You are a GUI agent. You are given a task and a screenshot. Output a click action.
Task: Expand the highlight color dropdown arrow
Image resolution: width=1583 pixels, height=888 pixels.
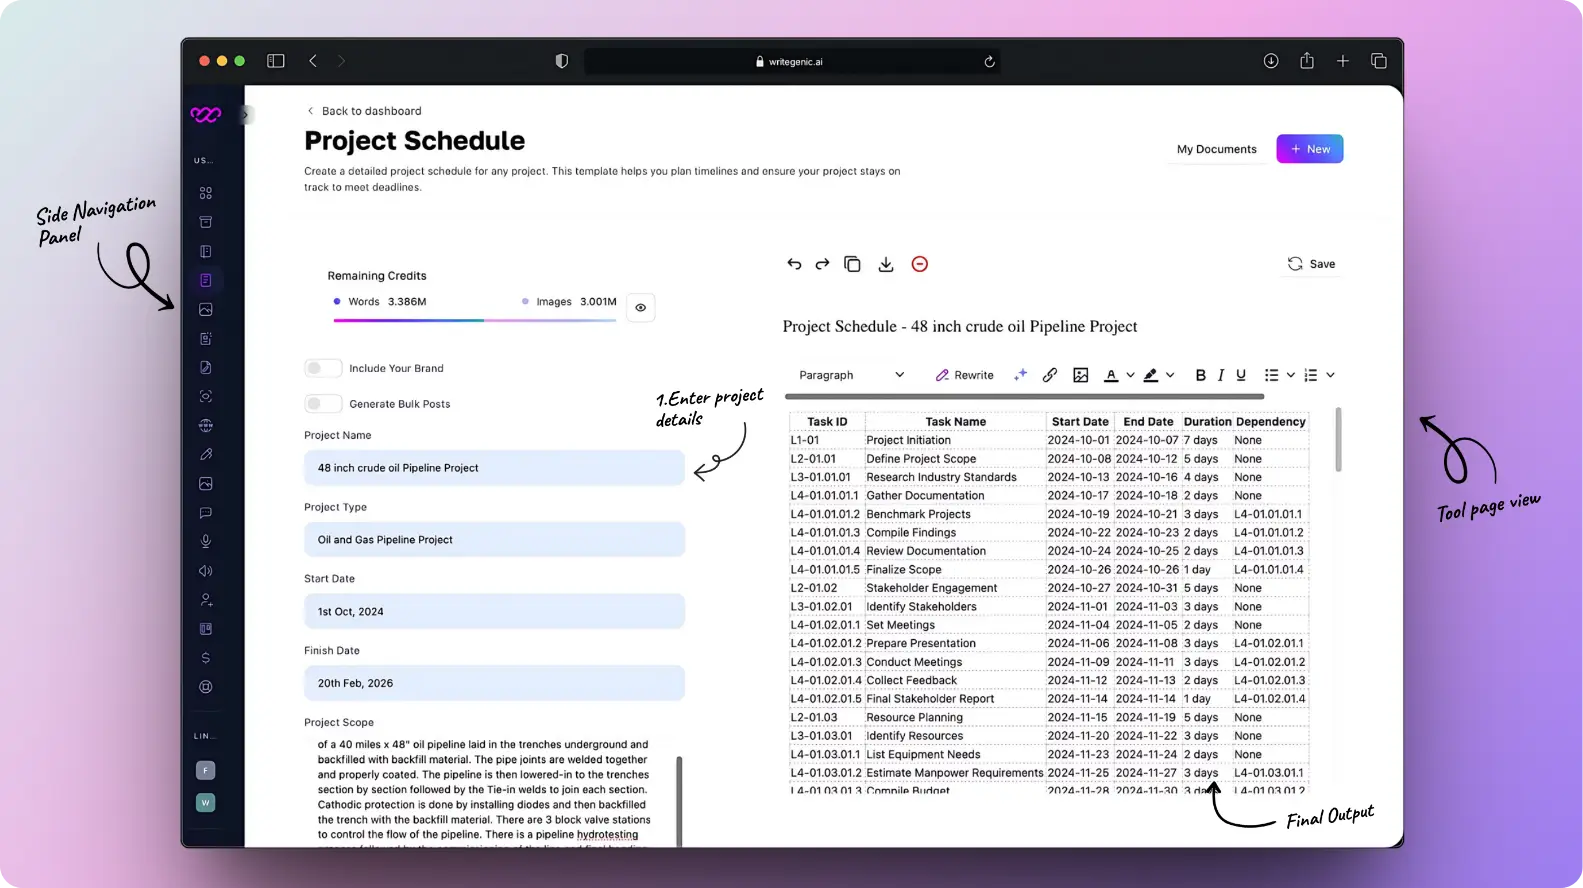click(1170, 375)
